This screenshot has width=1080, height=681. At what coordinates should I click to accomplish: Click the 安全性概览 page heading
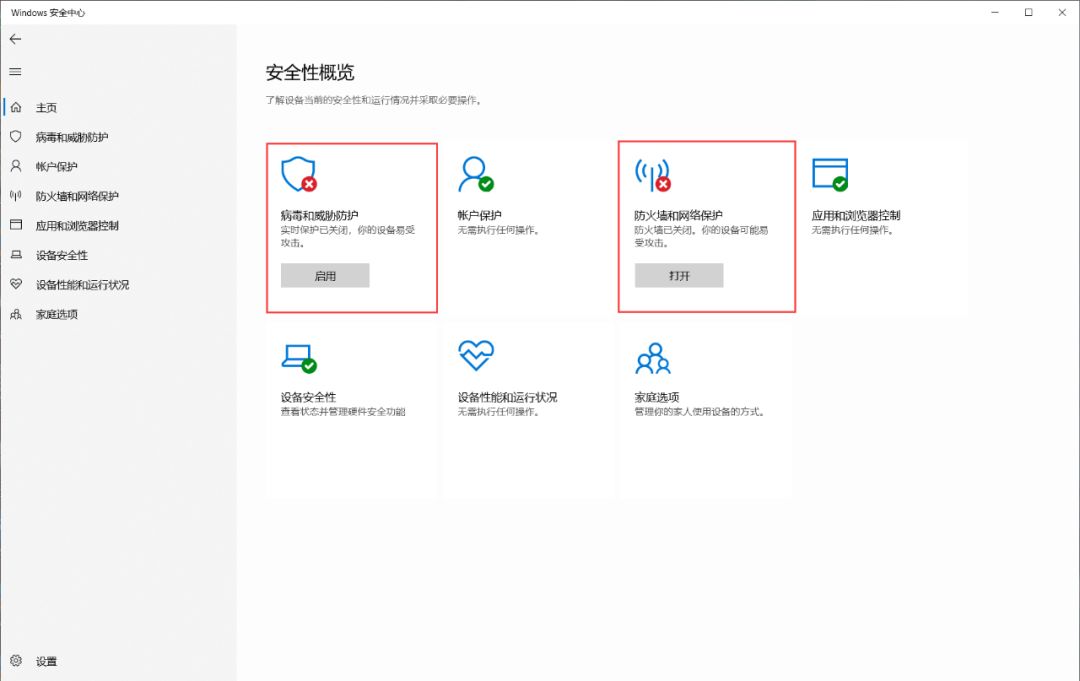tap(310, 72)
